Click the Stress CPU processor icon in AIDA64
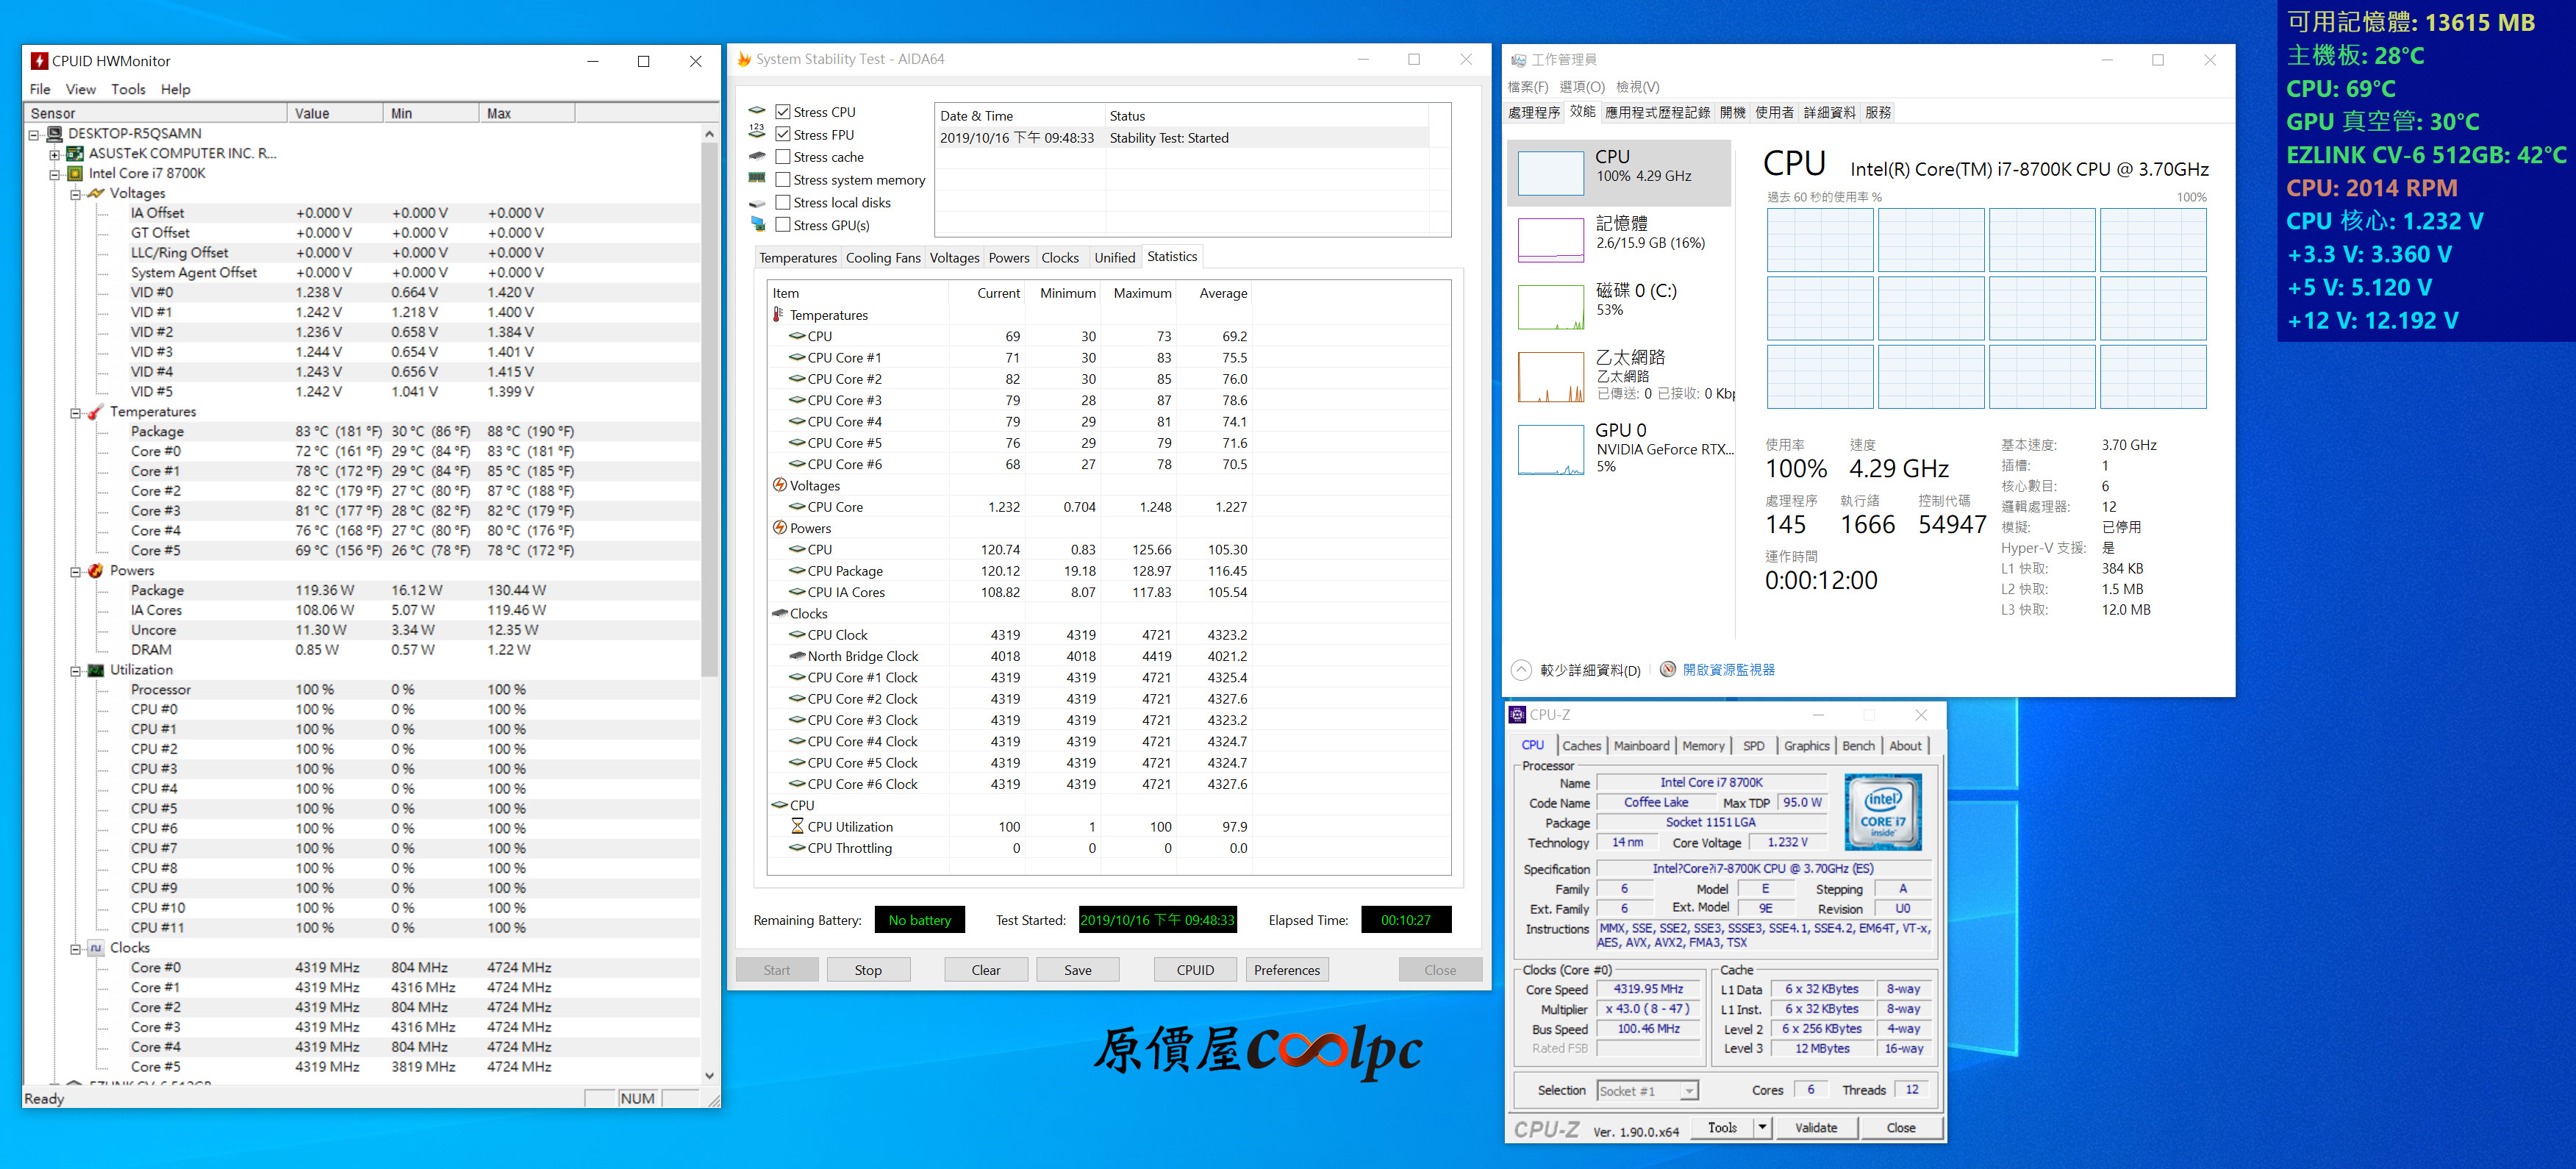The height and width of the screenshot is (1169, 2576). [x=757, y=111]
